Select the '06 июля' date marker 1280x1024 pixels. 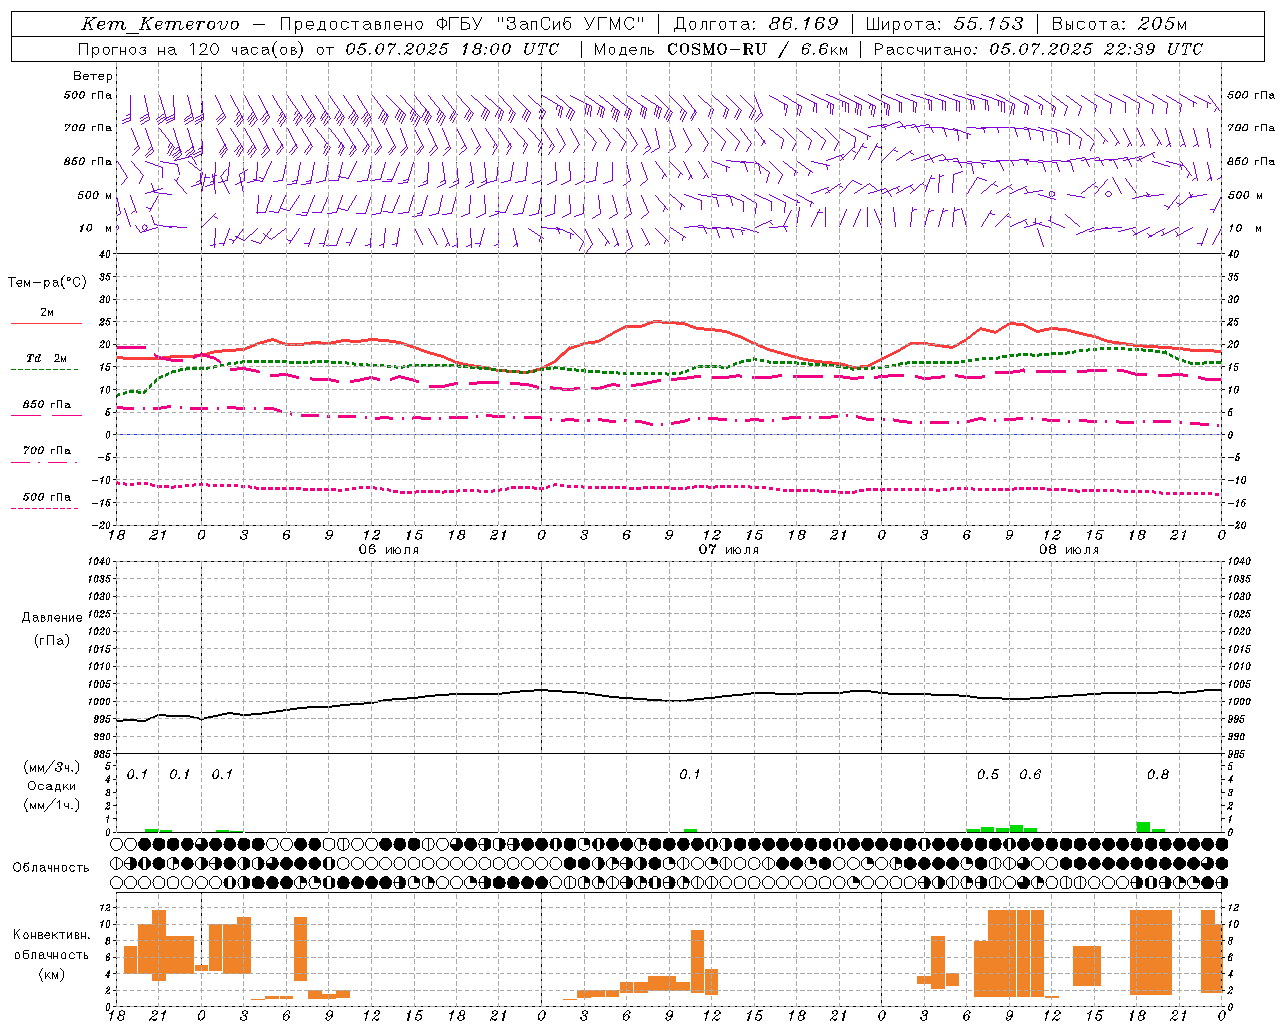tap(389, 550)
